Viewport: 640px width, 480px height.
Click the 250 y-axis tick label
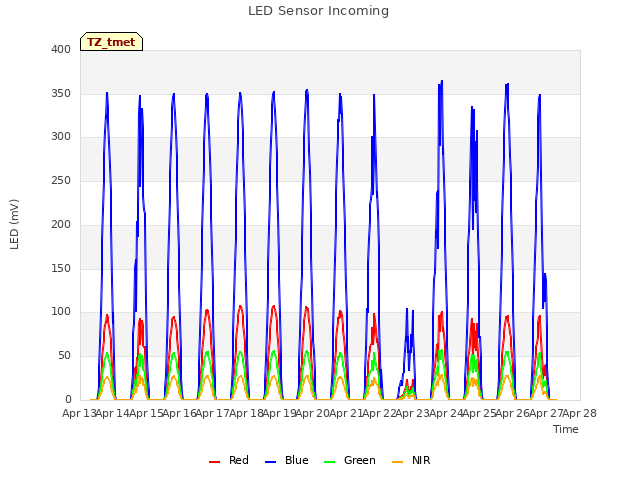(61, 180)
